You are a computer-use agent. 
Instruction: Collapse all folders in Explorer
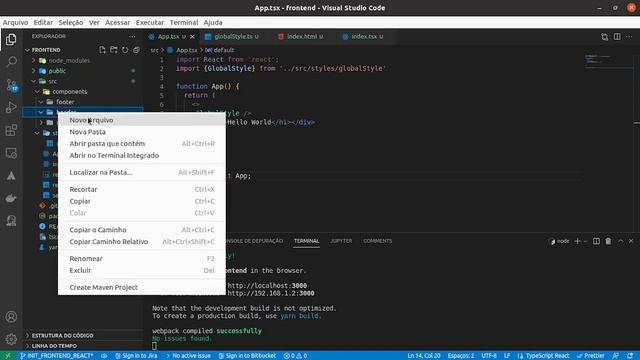click(x=136, y=50)
